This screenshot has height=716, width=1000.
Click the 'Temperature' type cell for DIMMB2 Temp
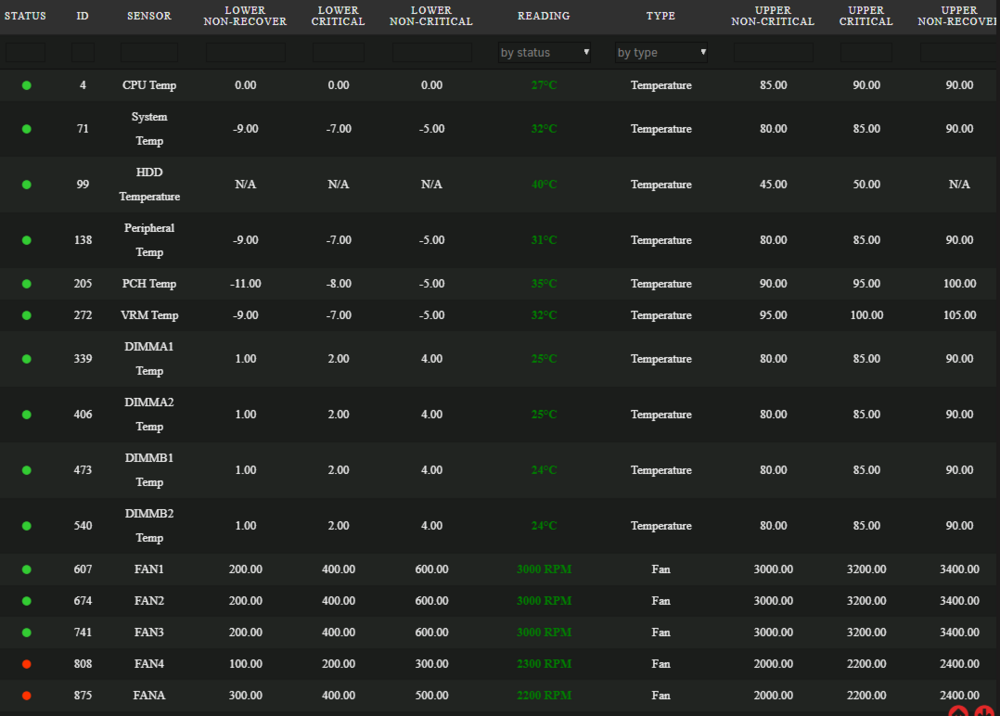click(661, 526)
